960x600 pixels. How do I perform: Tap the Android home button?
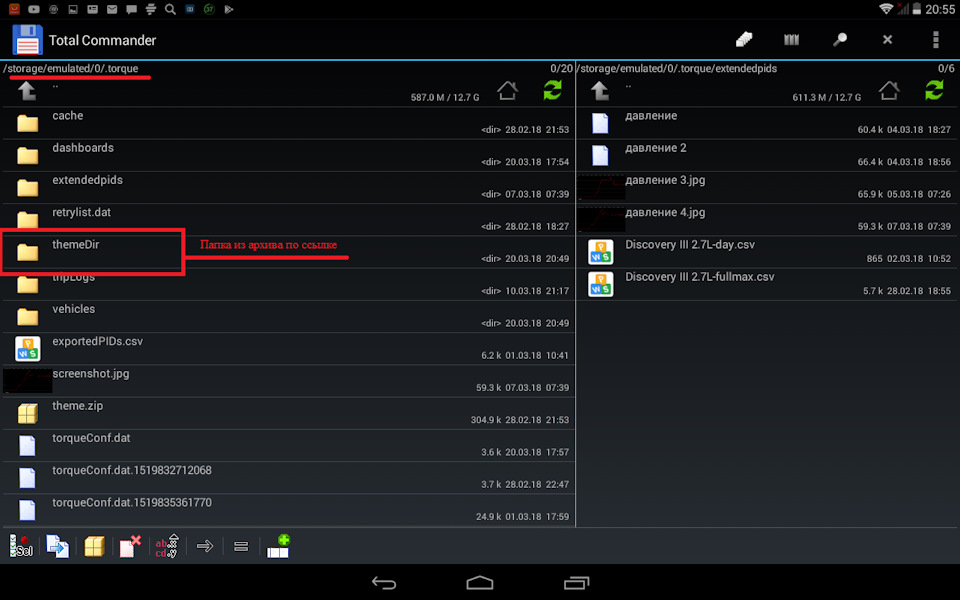pos(479,582)
